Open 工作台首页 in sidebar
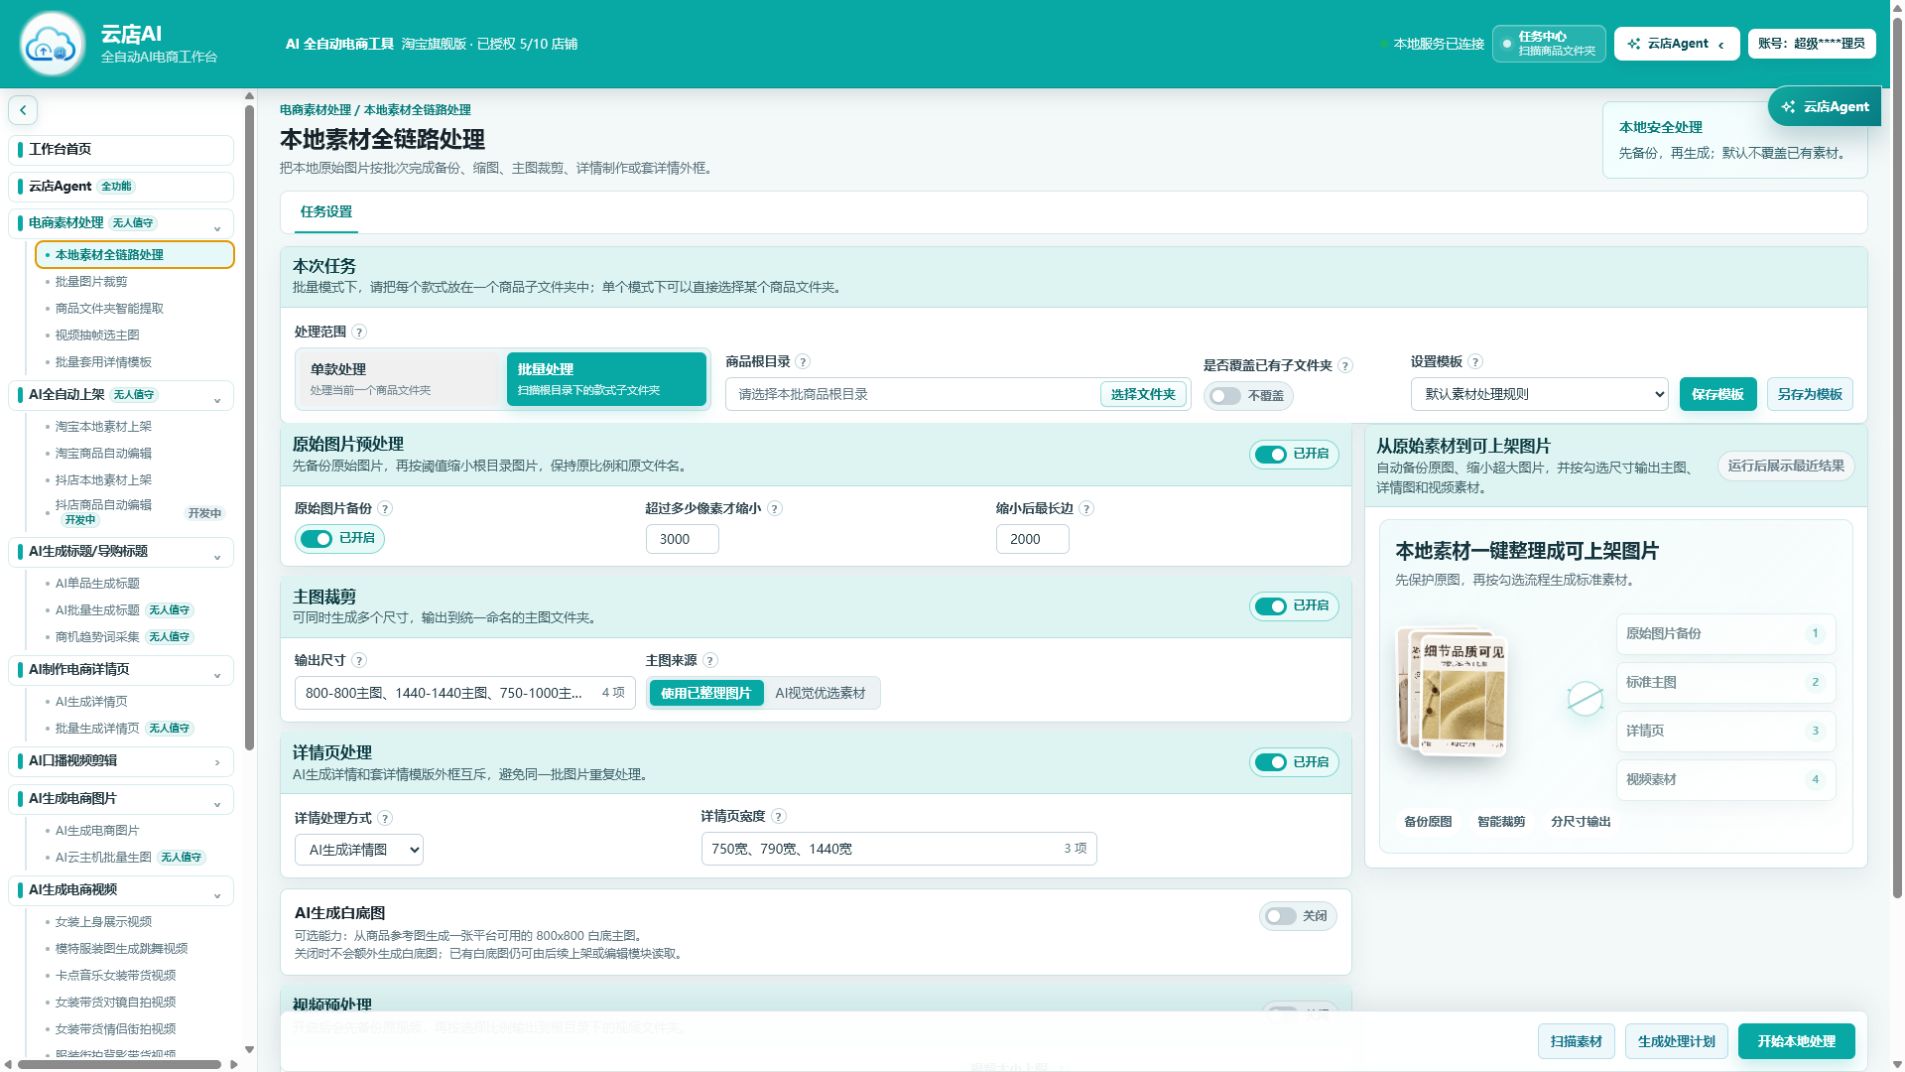 pos(121,150)
